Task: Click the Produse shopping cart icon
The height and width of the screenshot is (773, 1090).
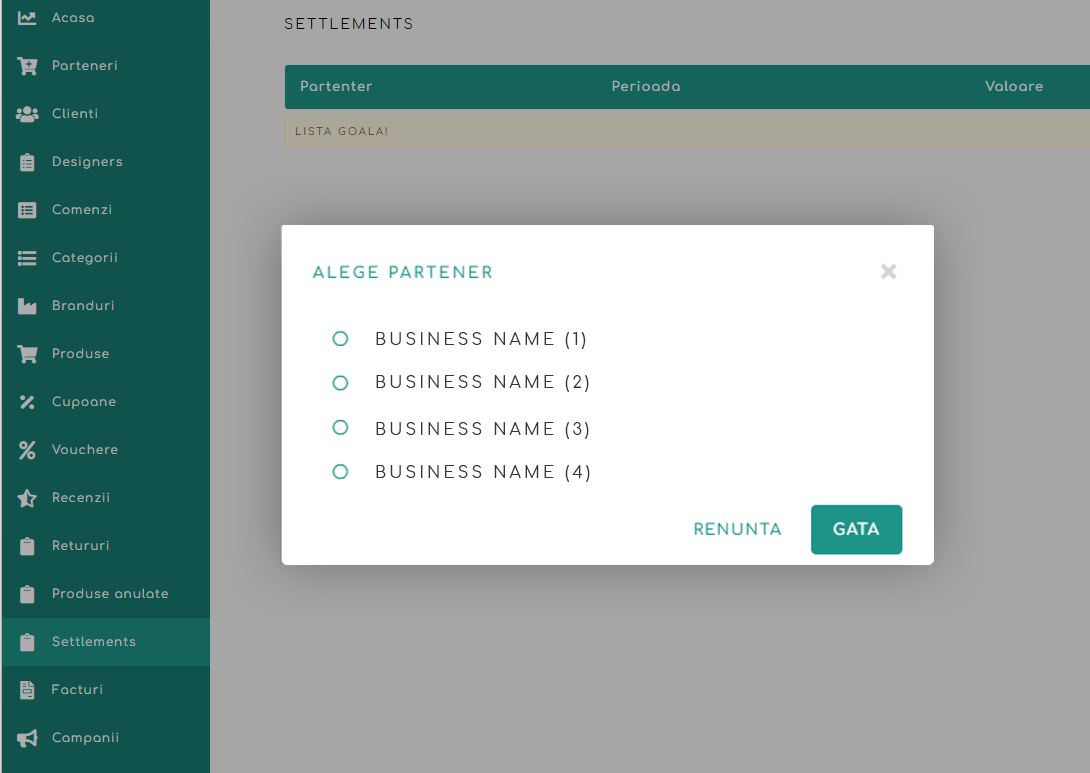Action: click(27, 354)
